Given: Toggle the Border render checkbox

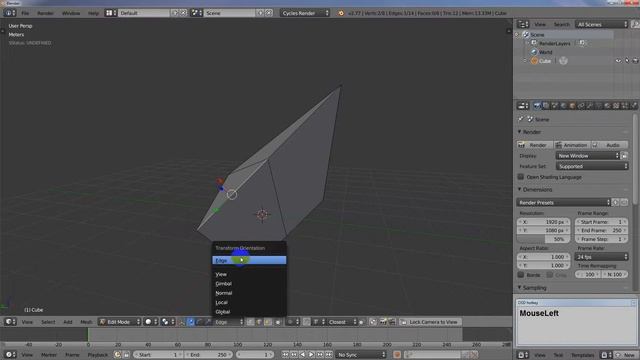Looking at the screenshot, I should click(x=521, y=275).
